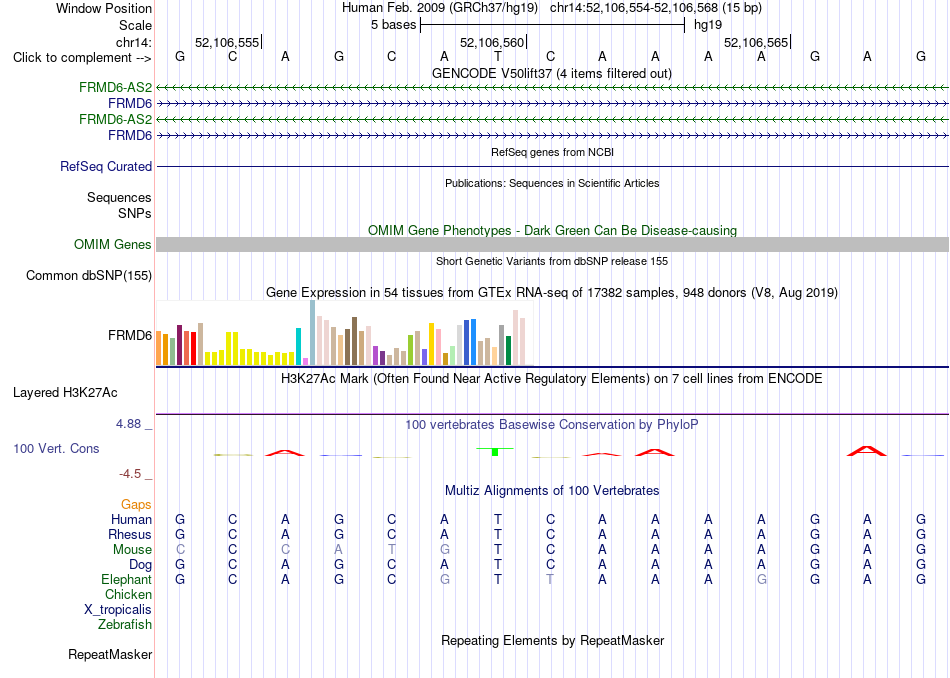Select the Common dbSNP(155) track label
Image resolution: width=950 pixels, height=678 pixels.
89,275
